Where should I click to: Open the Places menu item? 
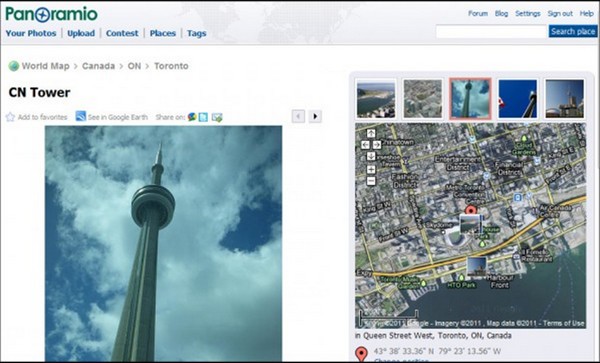[163, 33]
